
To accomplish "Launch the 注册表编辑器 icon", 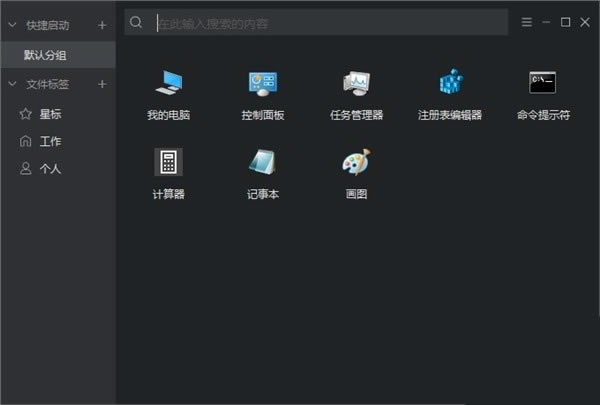I will [x=451, y=82].
